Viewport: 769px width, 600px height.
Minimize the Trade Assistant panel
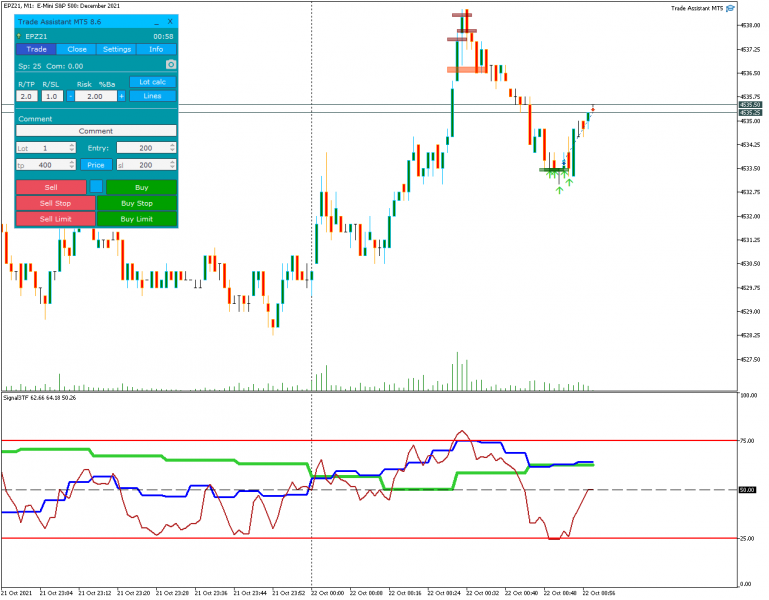click(156, 22)
